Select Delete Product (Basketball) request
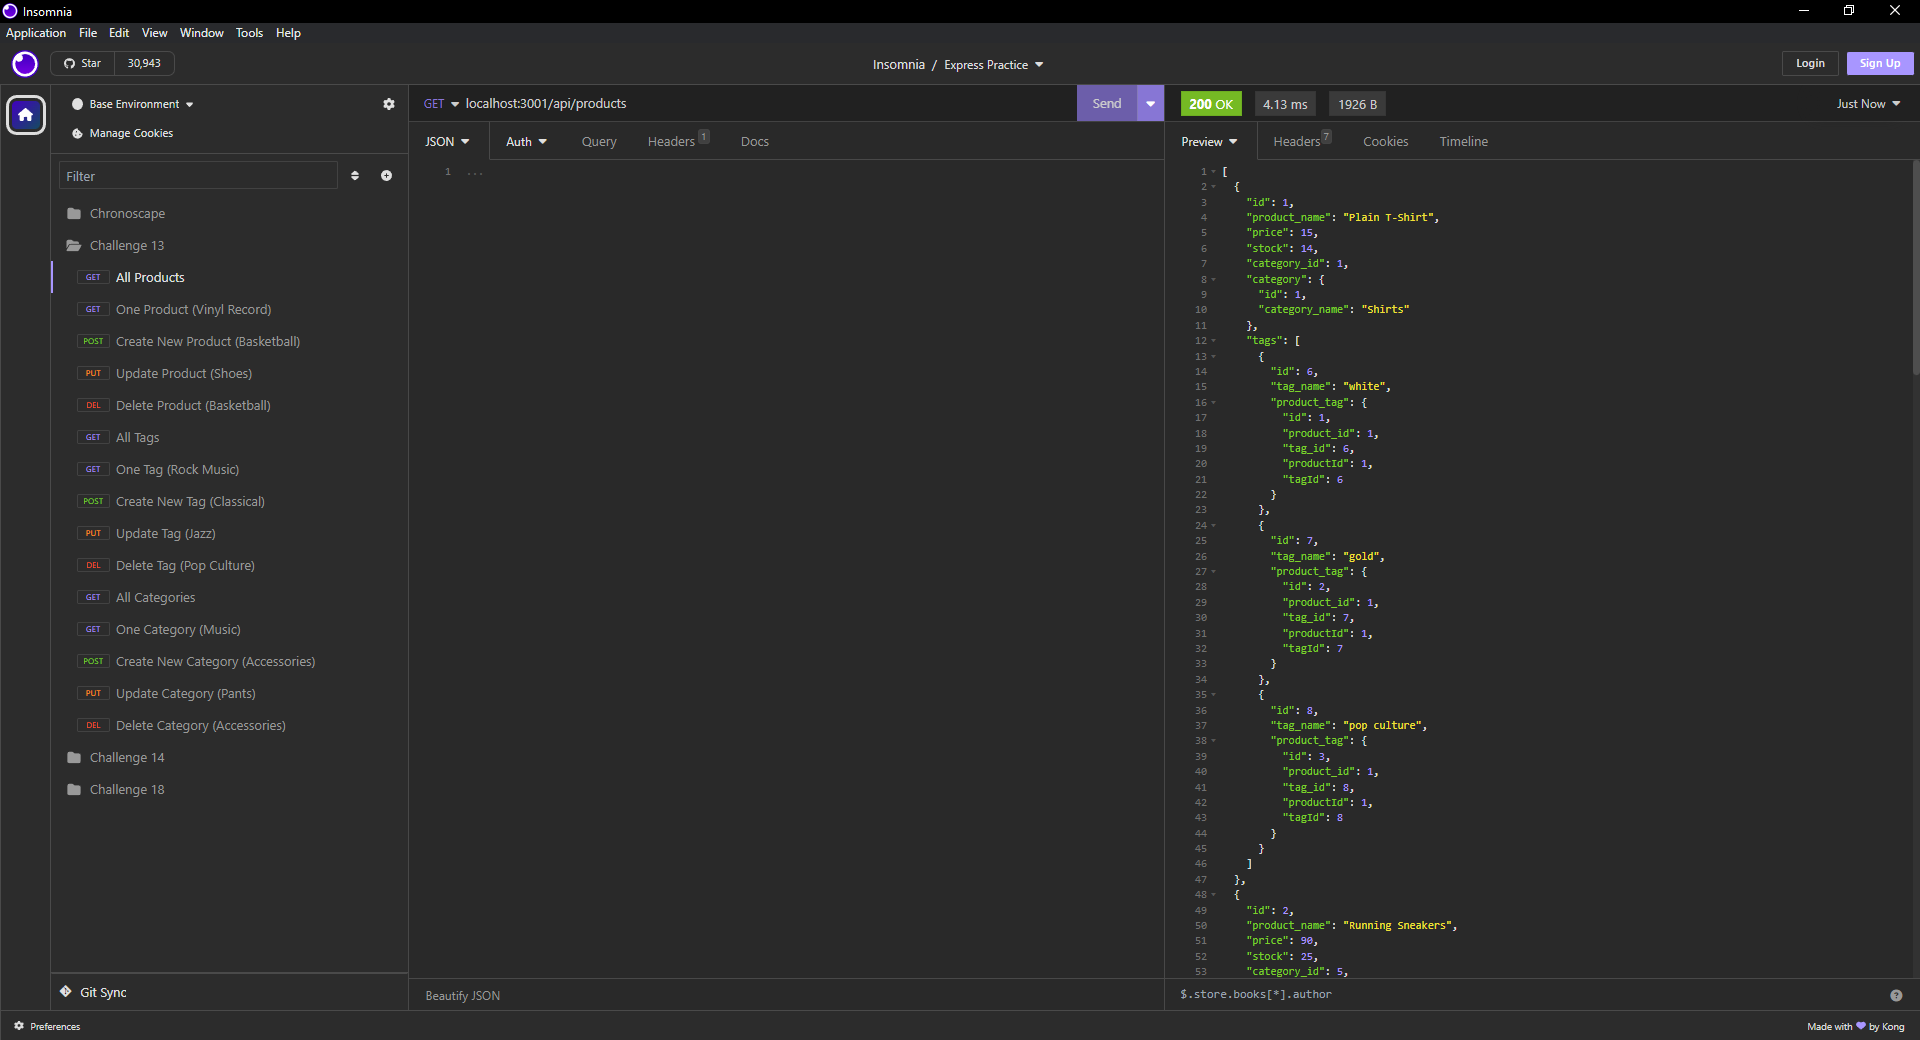This screenshot has width=1920, height=1040. click(x=229, y=406)
